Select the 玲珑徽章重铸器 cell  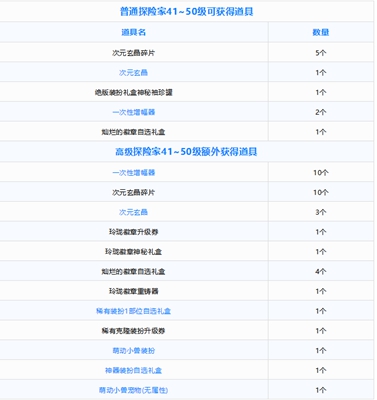point(133,291)
